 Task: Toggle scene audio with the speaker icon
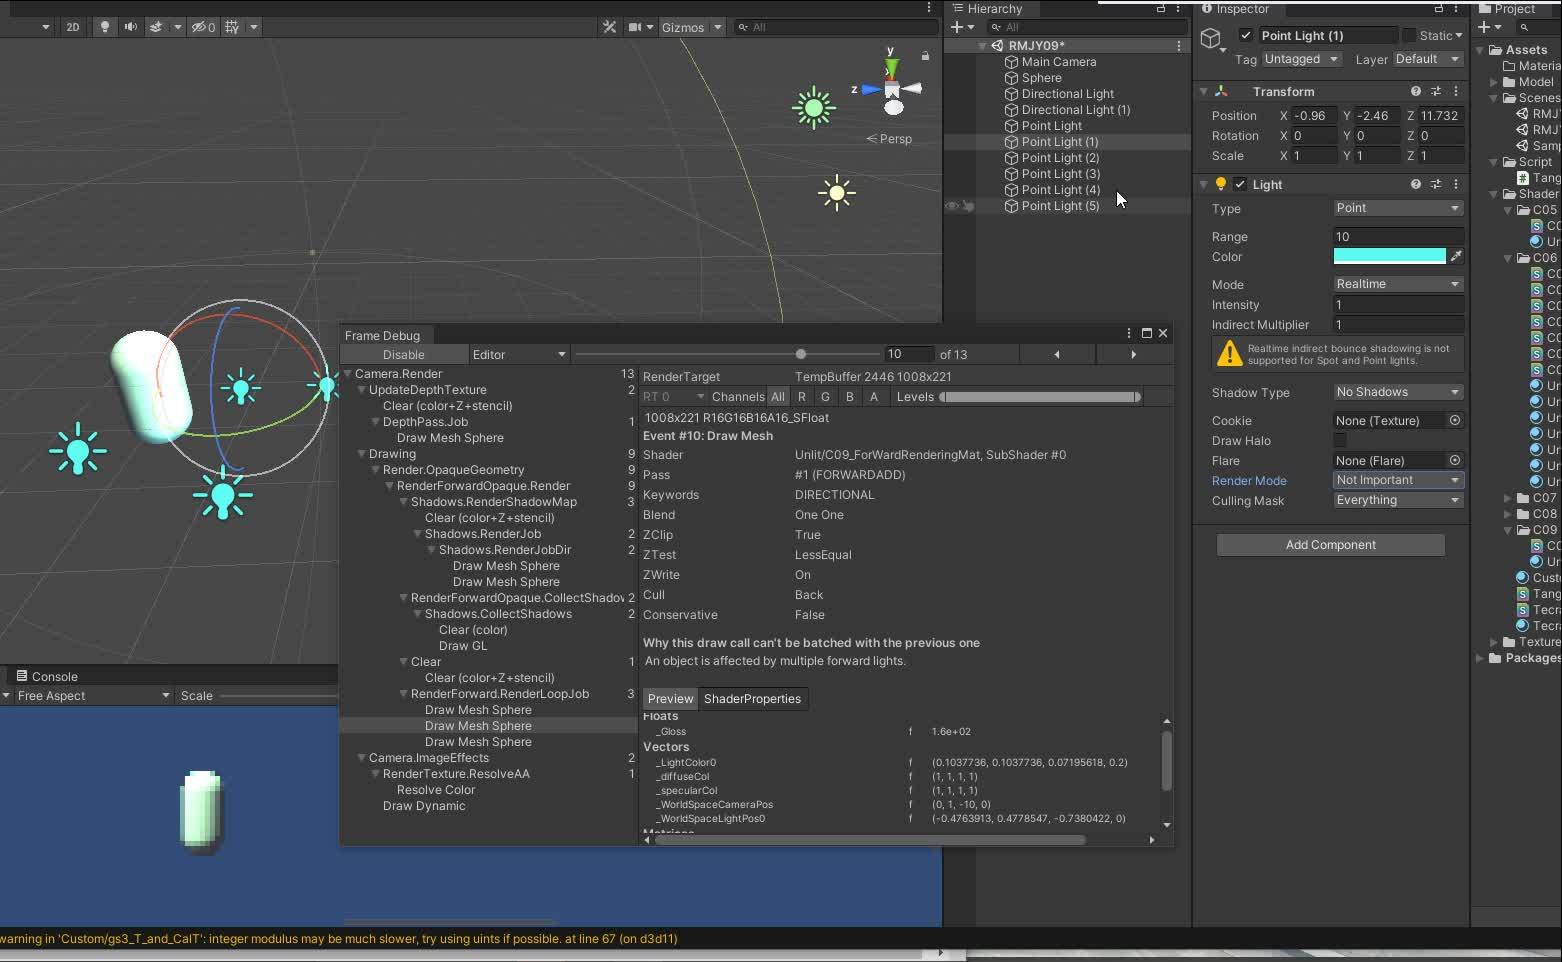pos(131,27)
